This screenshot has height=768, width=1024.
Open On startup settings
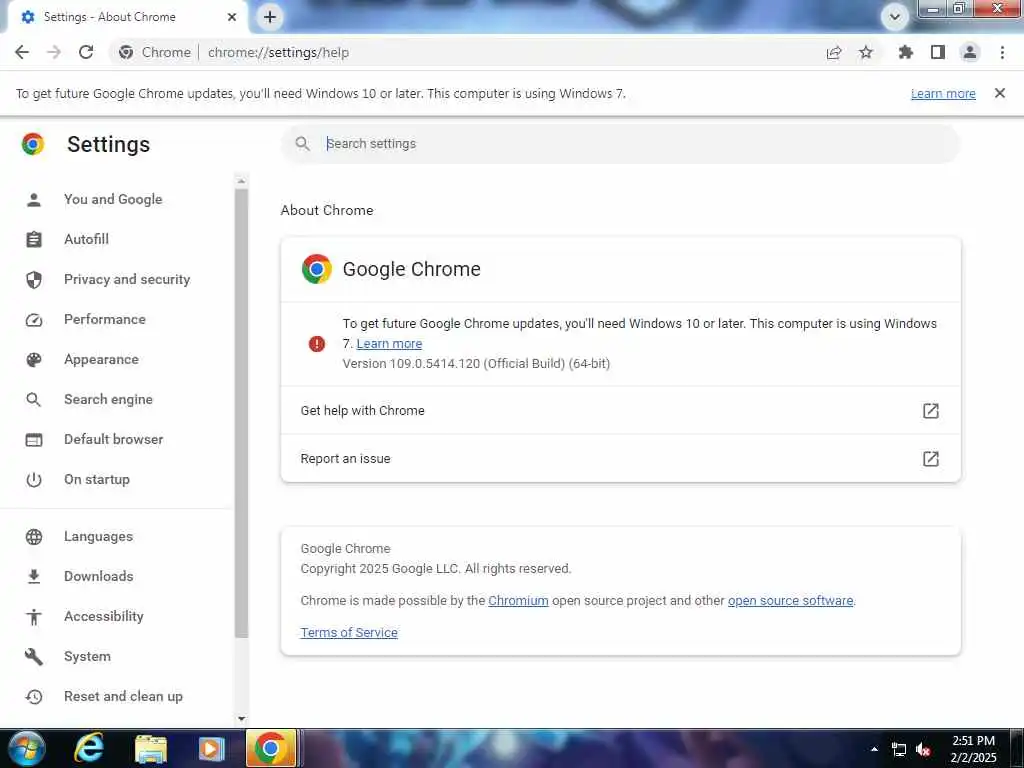click(x=97, y=479)
